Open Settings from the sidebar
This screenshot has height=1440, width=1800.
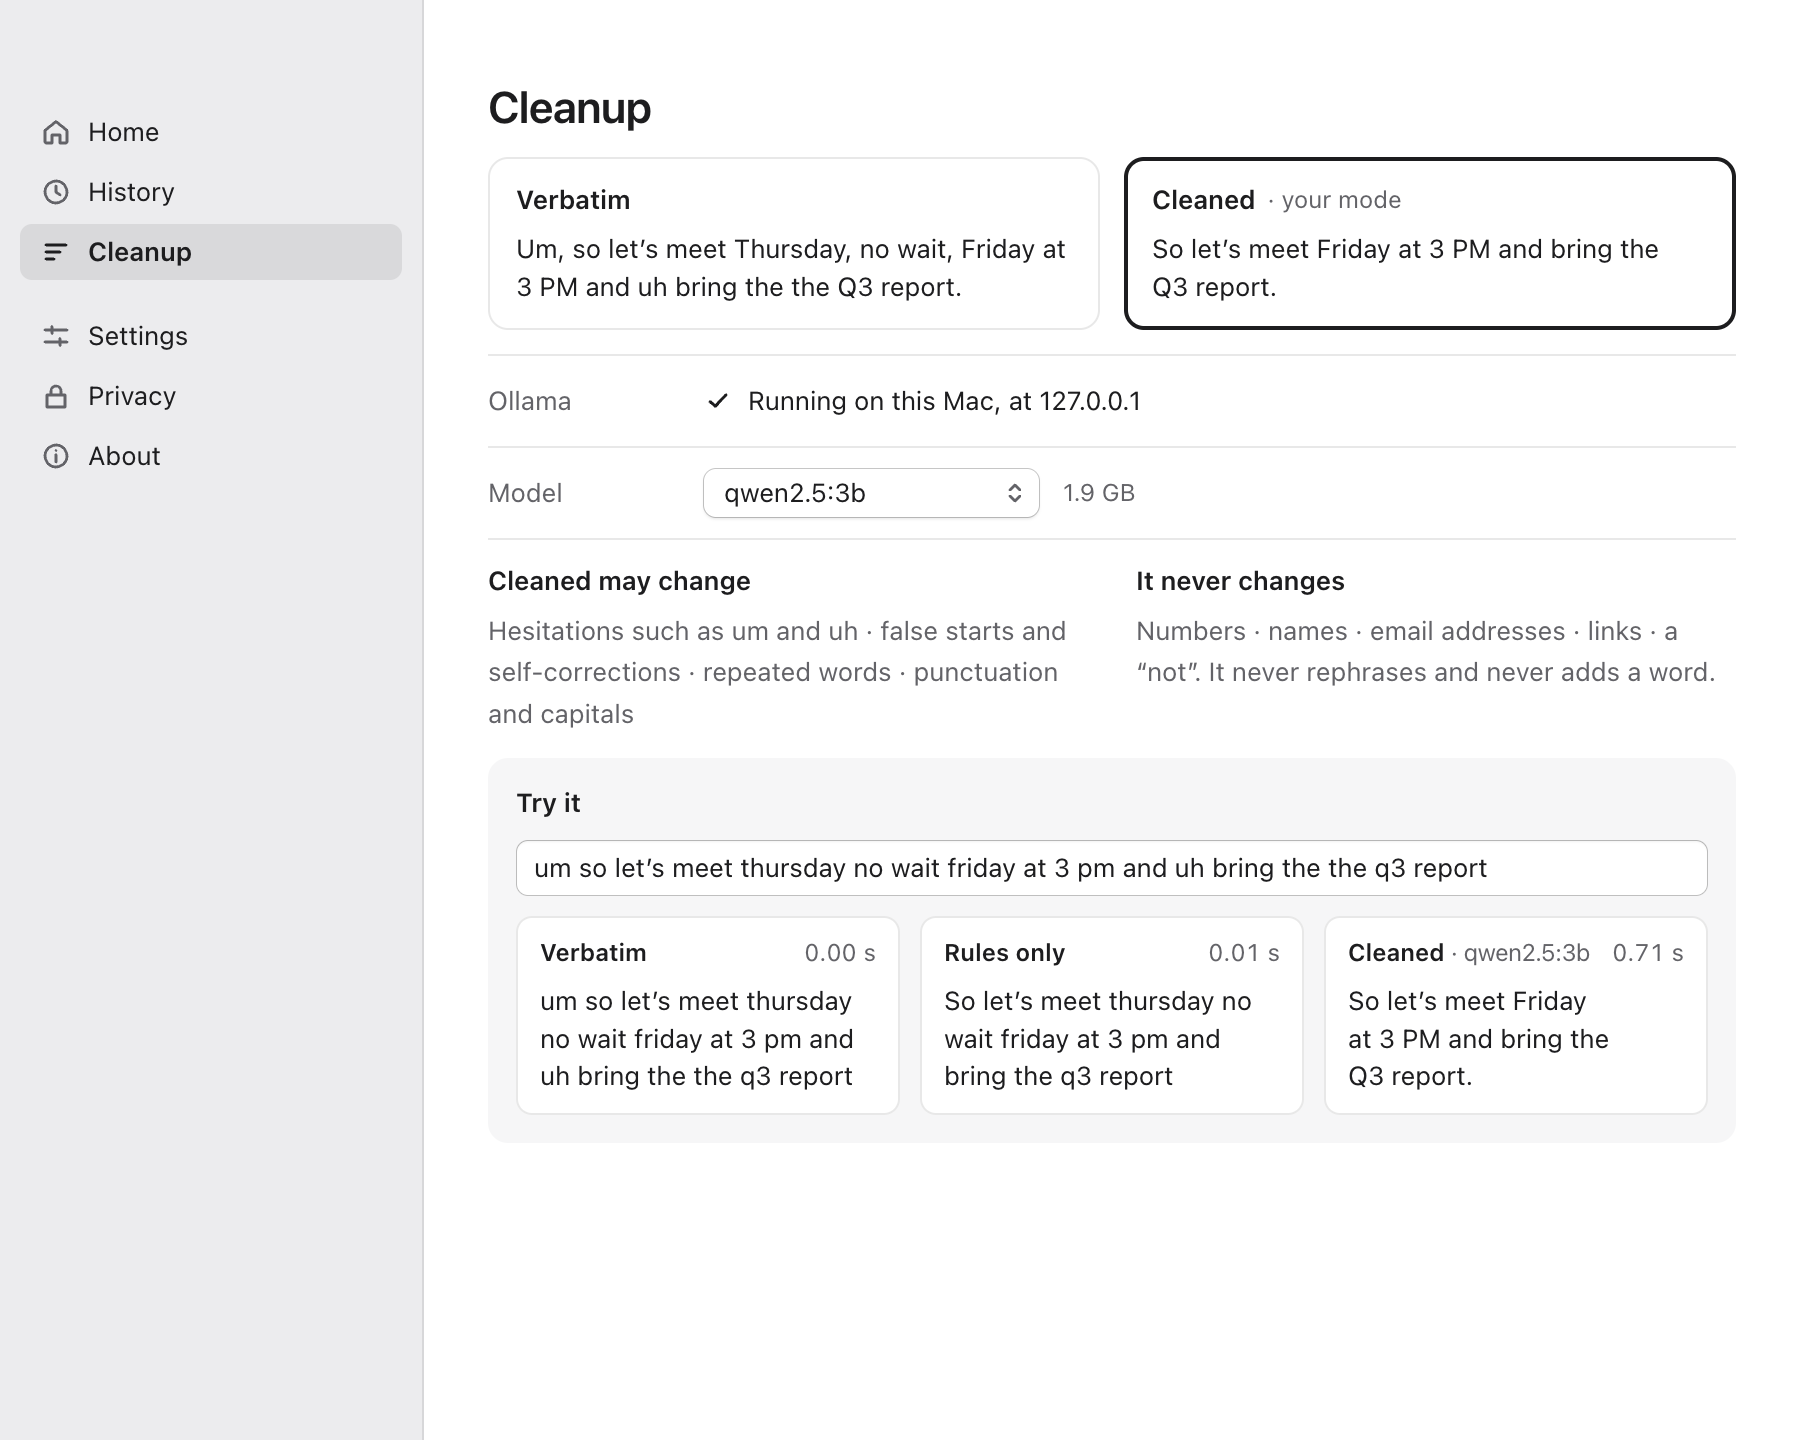(x=211, y=336)
